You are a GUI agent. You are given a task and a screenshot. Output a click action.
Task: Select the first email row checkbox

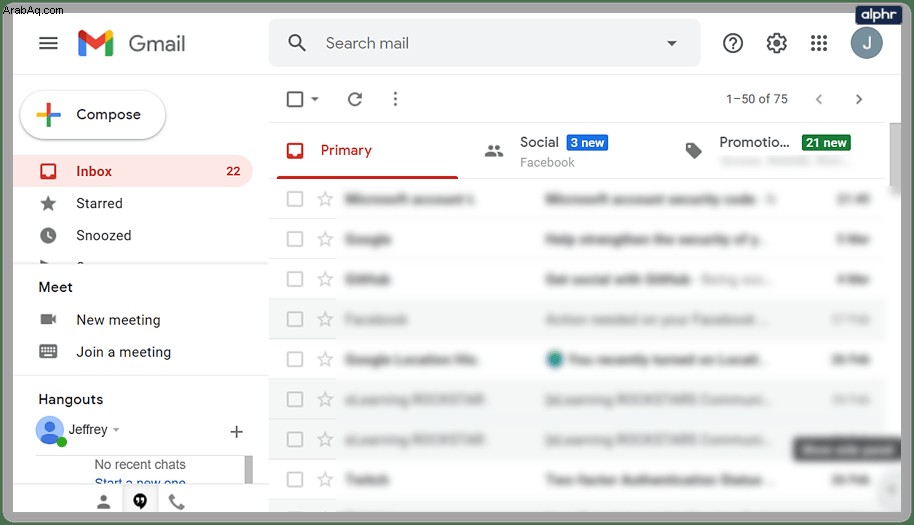pyautogui.click(x=295, y=199)
